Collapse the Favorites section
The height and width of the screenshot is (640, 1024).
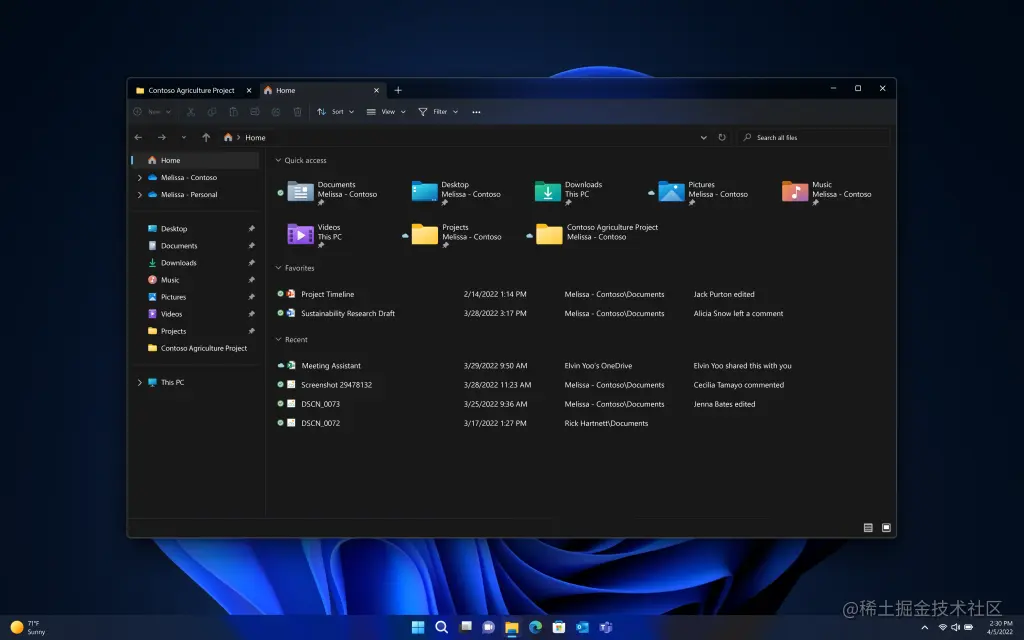(x=278, y=268)
